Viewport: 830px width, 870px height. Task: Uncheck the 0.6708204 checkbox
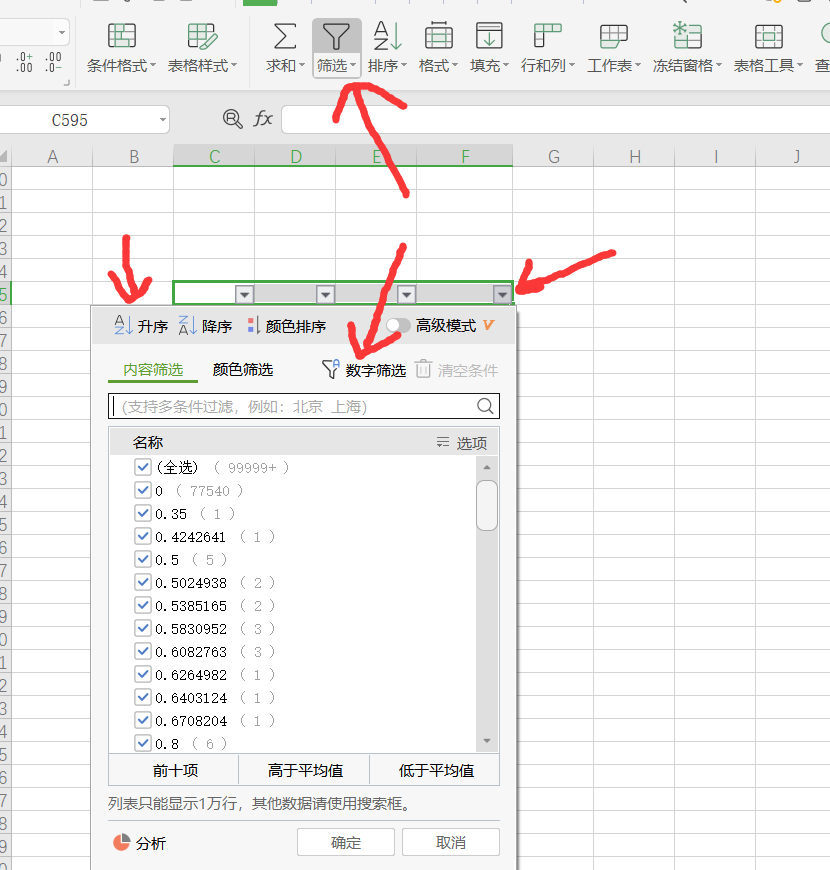(143, 720)
